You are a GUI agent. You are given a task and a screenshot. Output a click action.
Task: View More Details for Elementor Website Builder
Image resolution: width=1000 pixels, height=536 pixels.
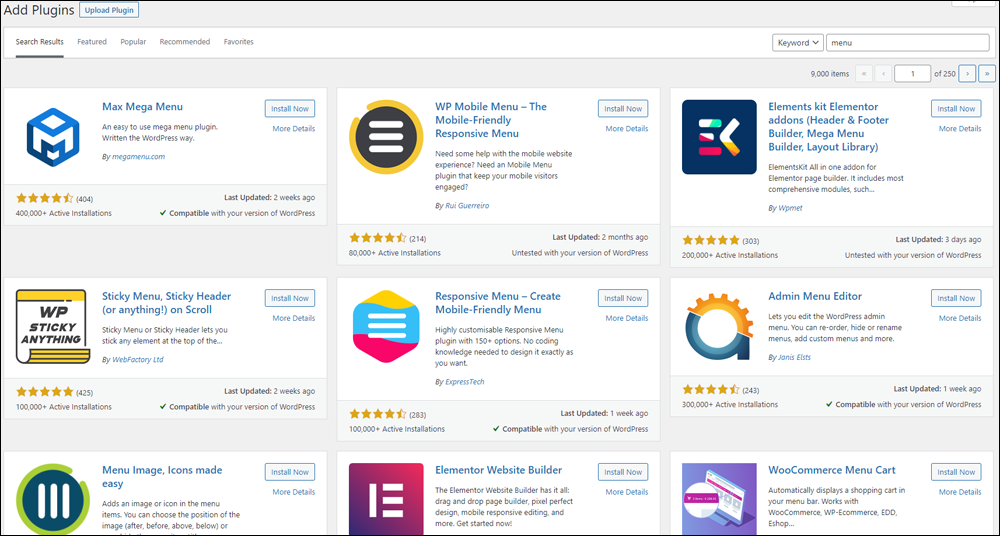click(627, 492)
